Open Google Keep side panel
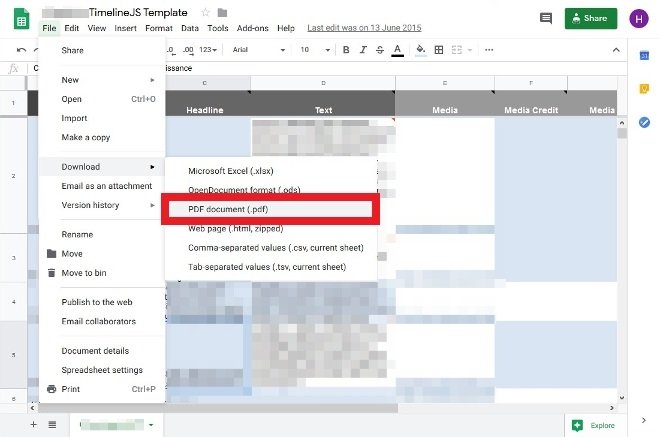Screen dimensions: 660x437 pos(644,88)
